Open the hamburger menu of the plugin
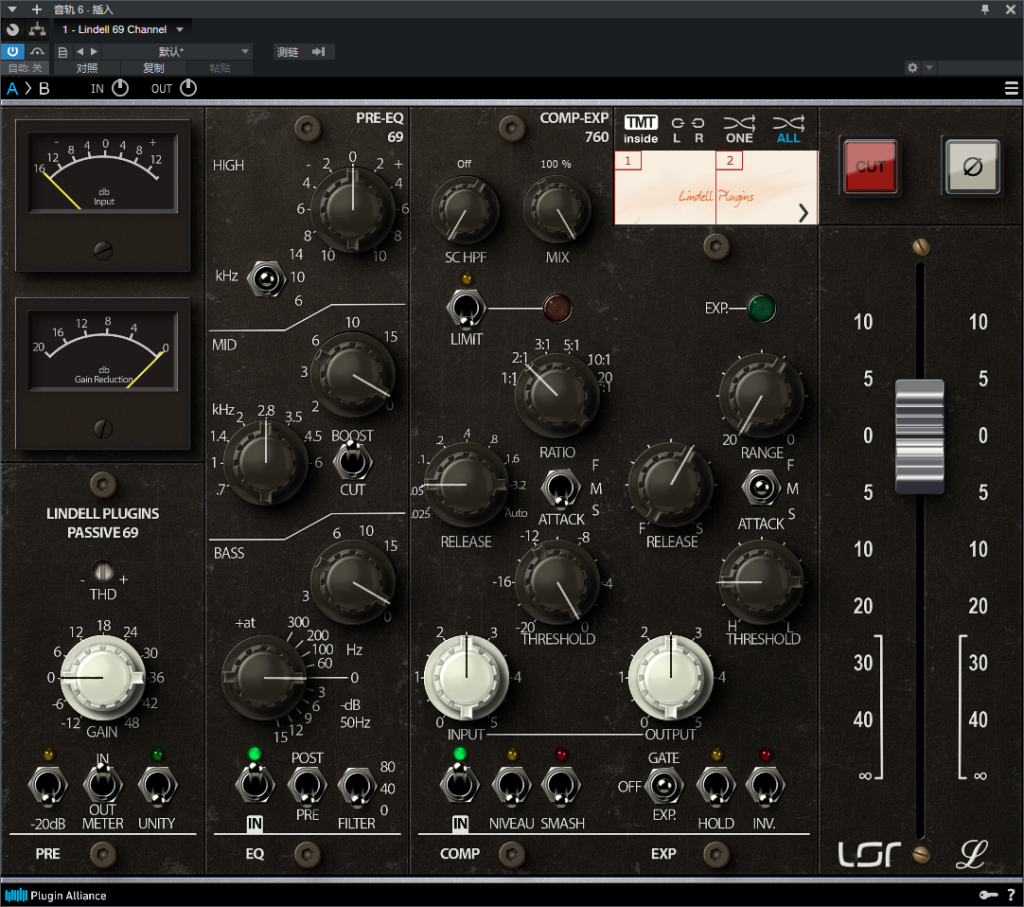Image resolution: width=1024 pixels, height=907 pixels. [x=1011, y=88]
